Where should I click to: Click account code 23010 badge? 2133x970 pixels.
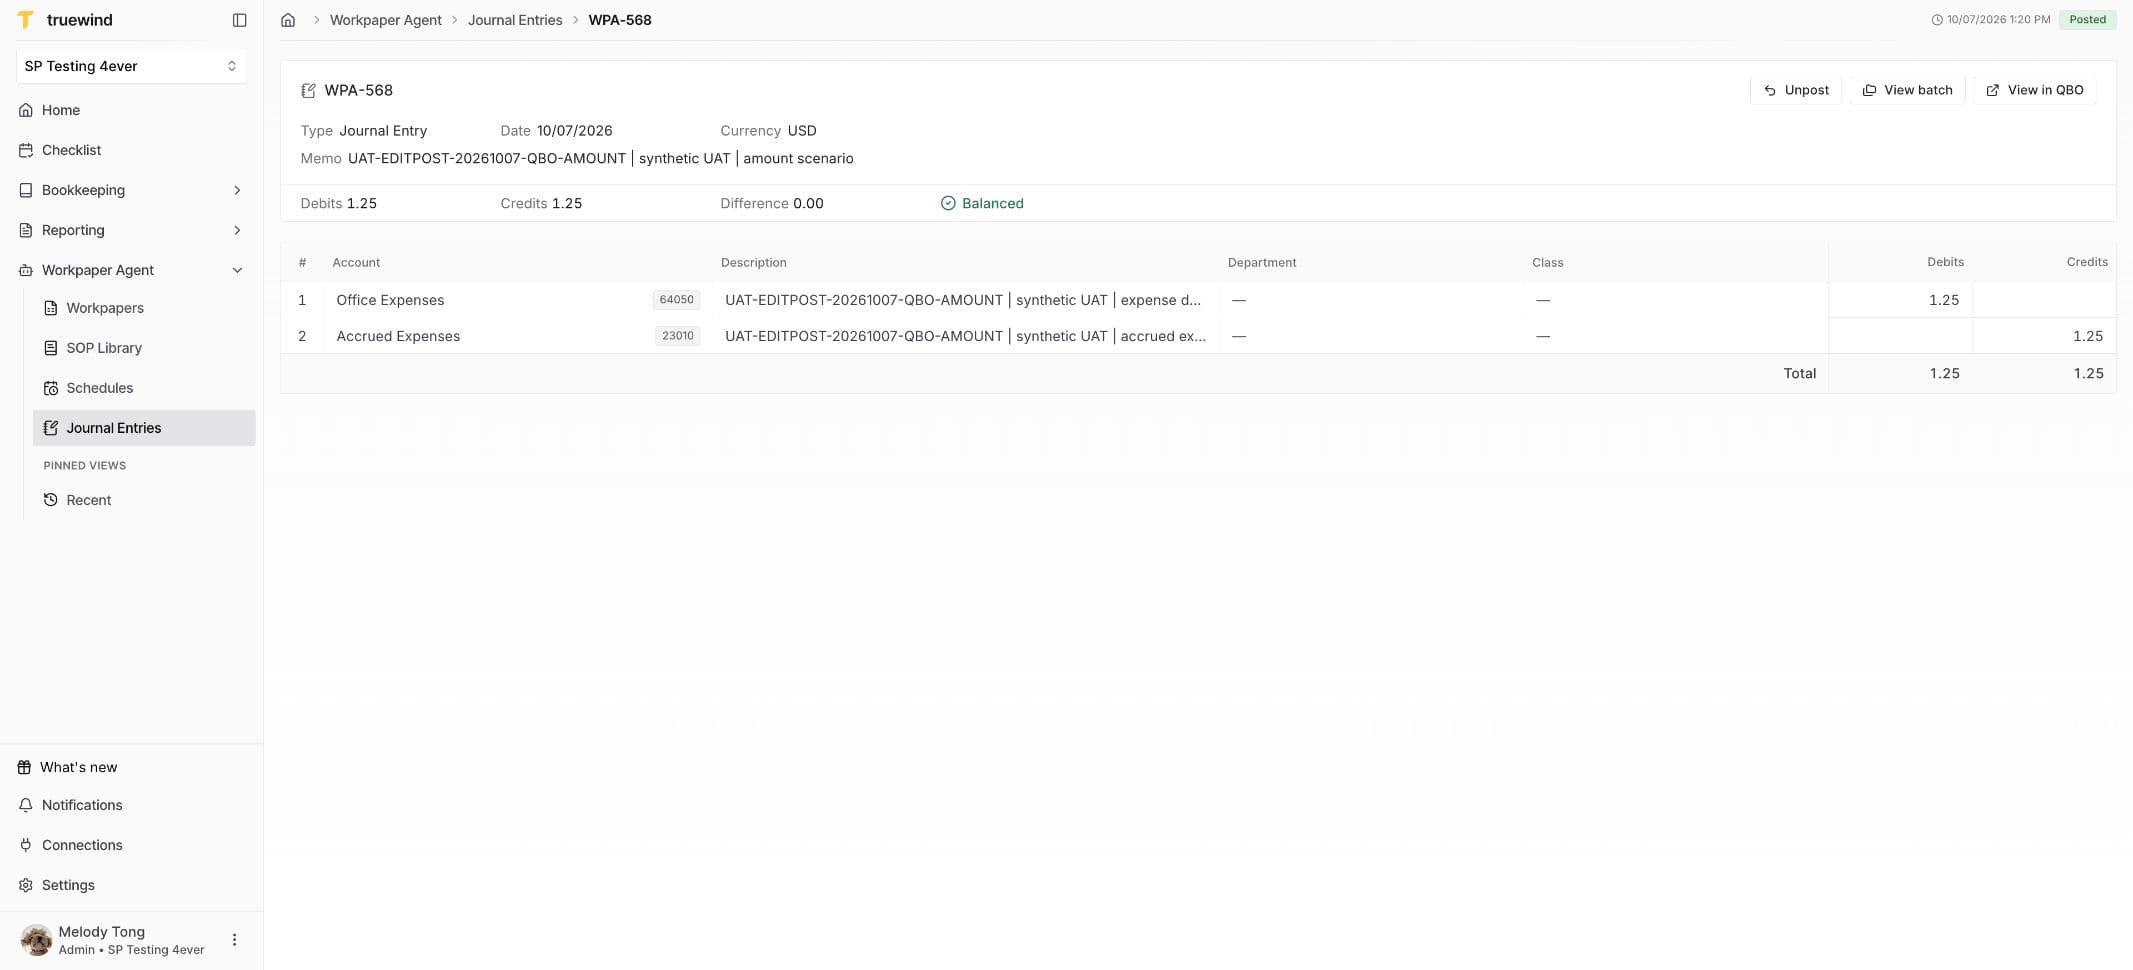point(678,336)
